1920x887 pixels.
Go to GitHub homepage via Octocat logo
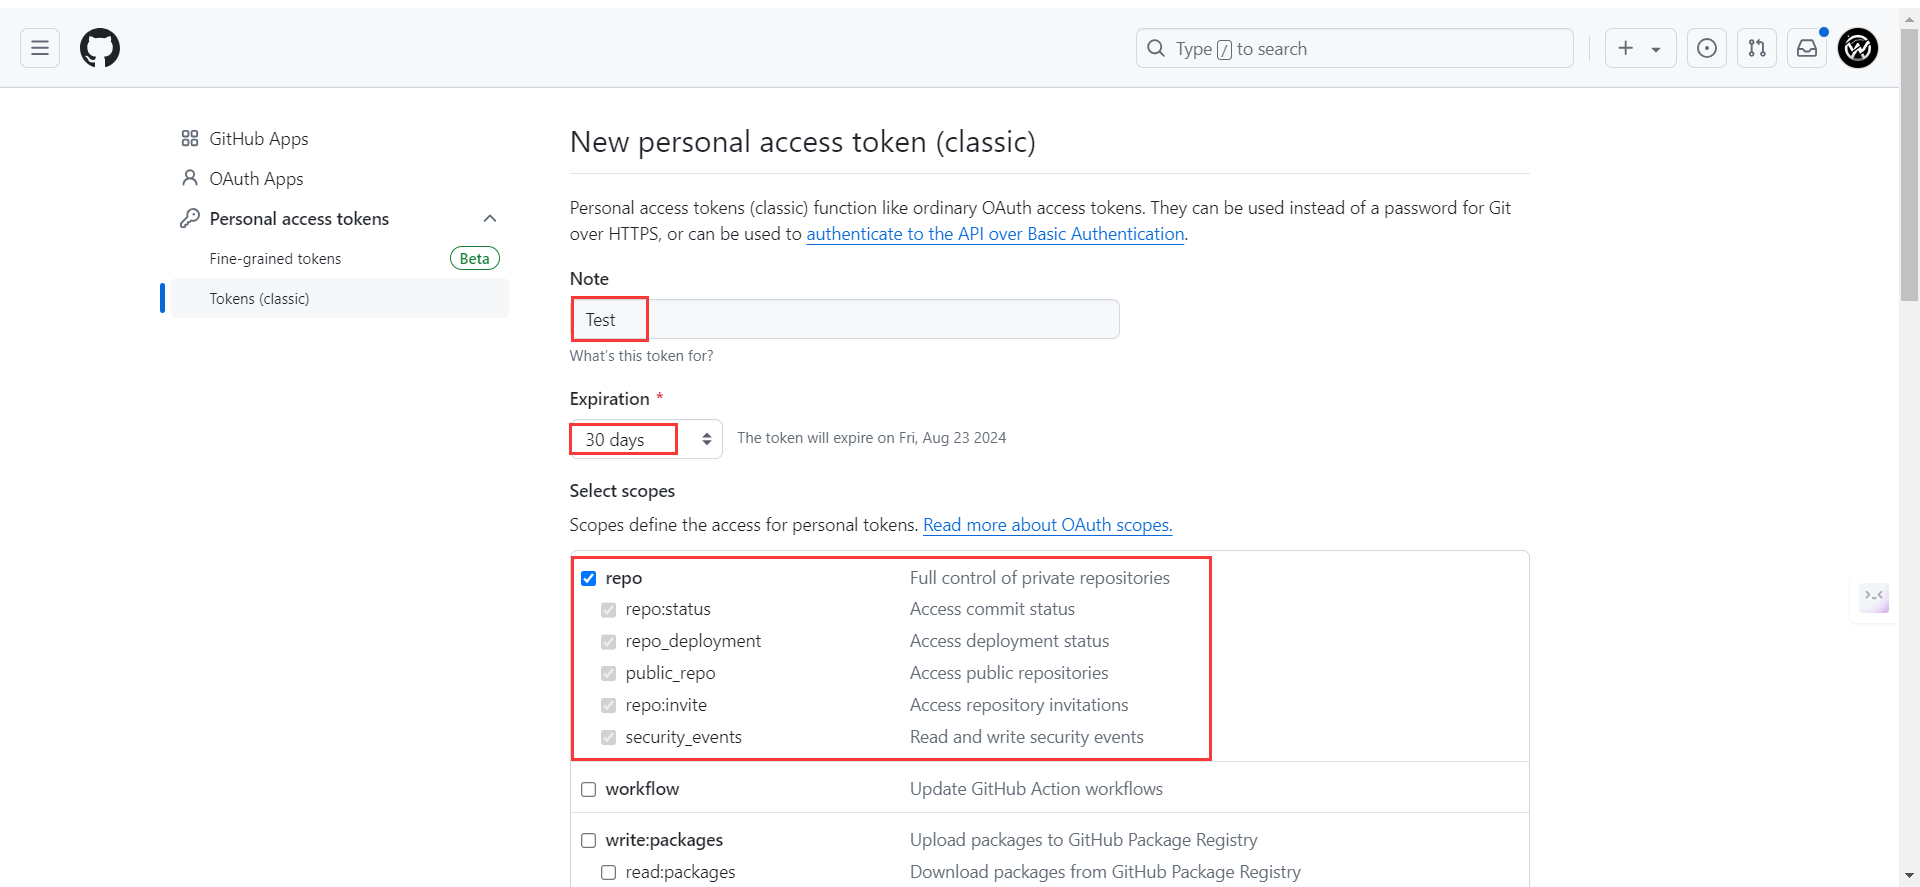point(100,48)
